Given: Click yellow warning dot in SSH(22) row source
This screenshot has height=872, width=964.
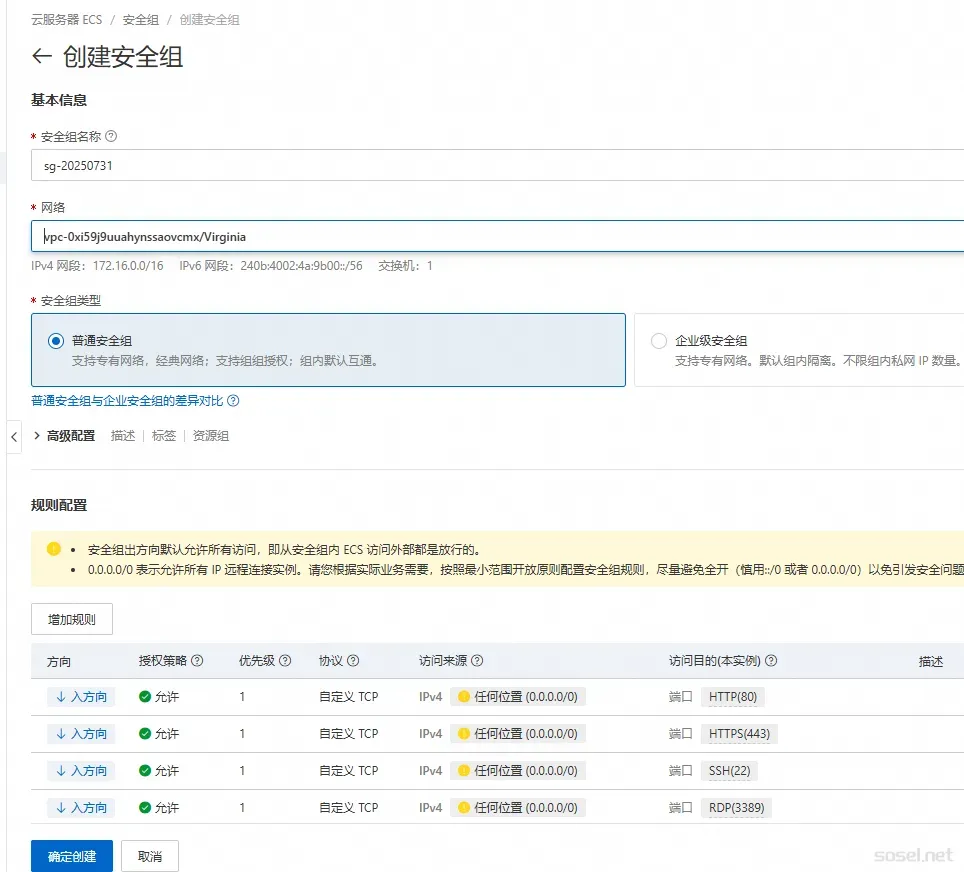Looking at the screenshot, I should coord(464,771).
